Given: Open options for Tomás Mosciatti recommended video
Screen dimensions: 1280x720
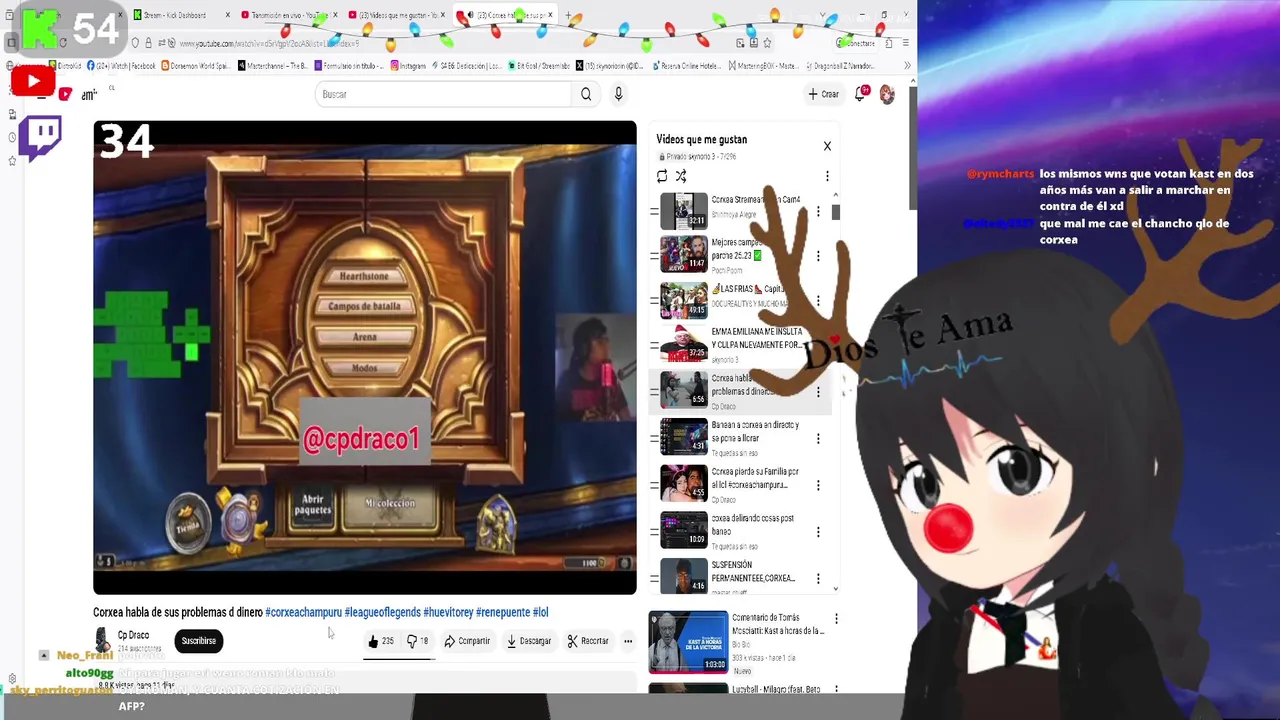Looking at the screenshot, I should pos(836,619).
